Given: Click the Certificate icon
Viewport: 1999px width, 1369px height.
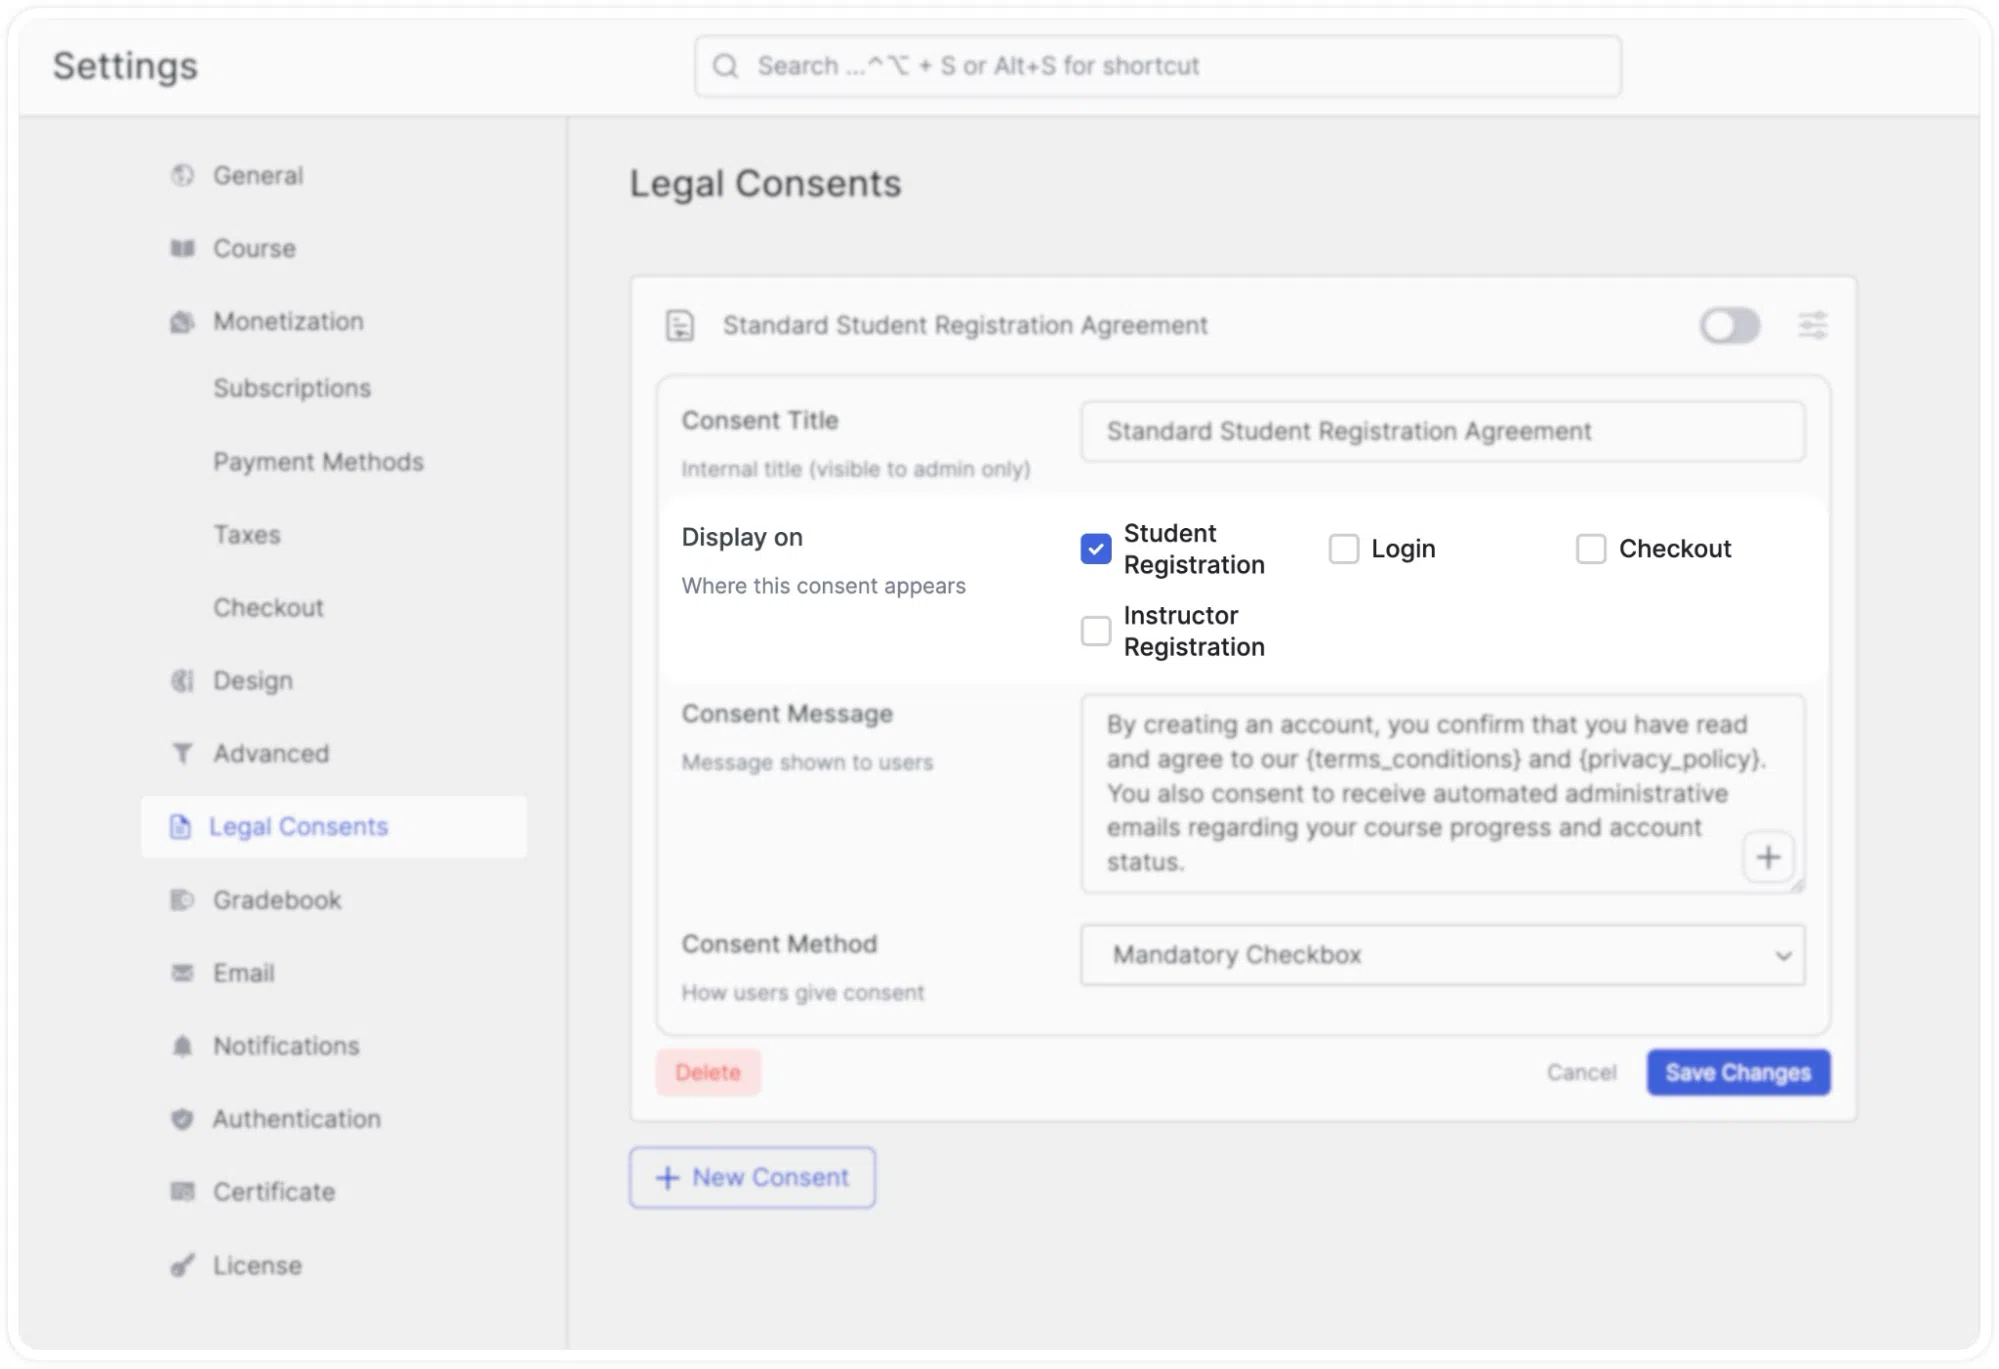Looking at the screenshot, I should 182,1192.
